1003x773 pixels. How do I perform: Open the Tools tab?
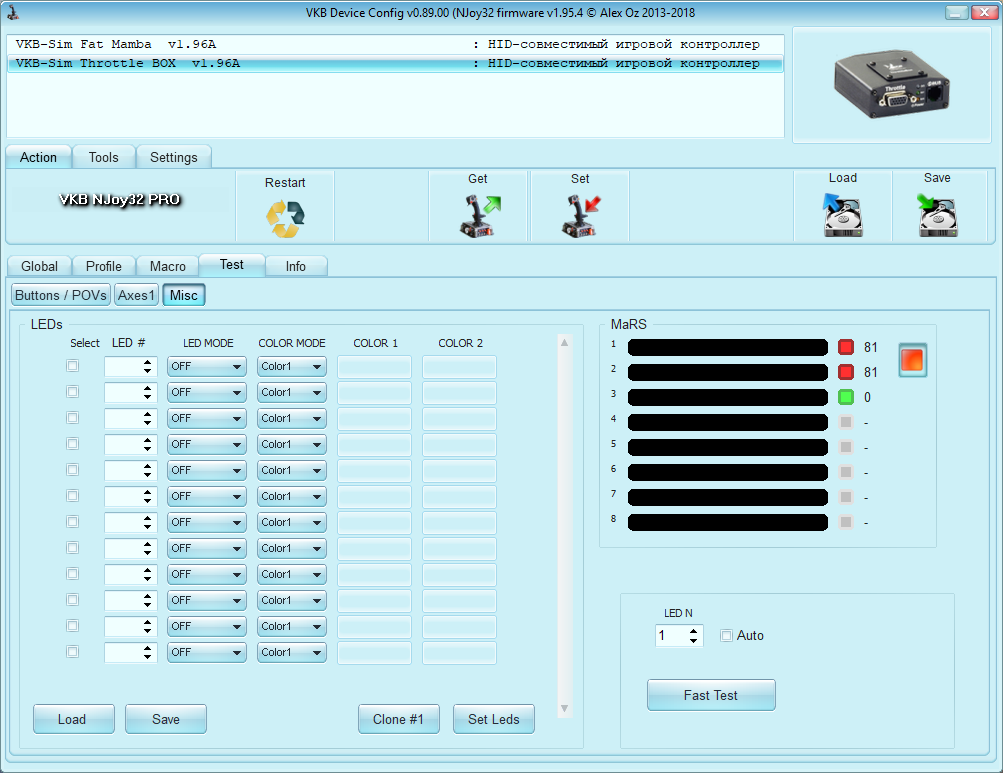[103, 157]
